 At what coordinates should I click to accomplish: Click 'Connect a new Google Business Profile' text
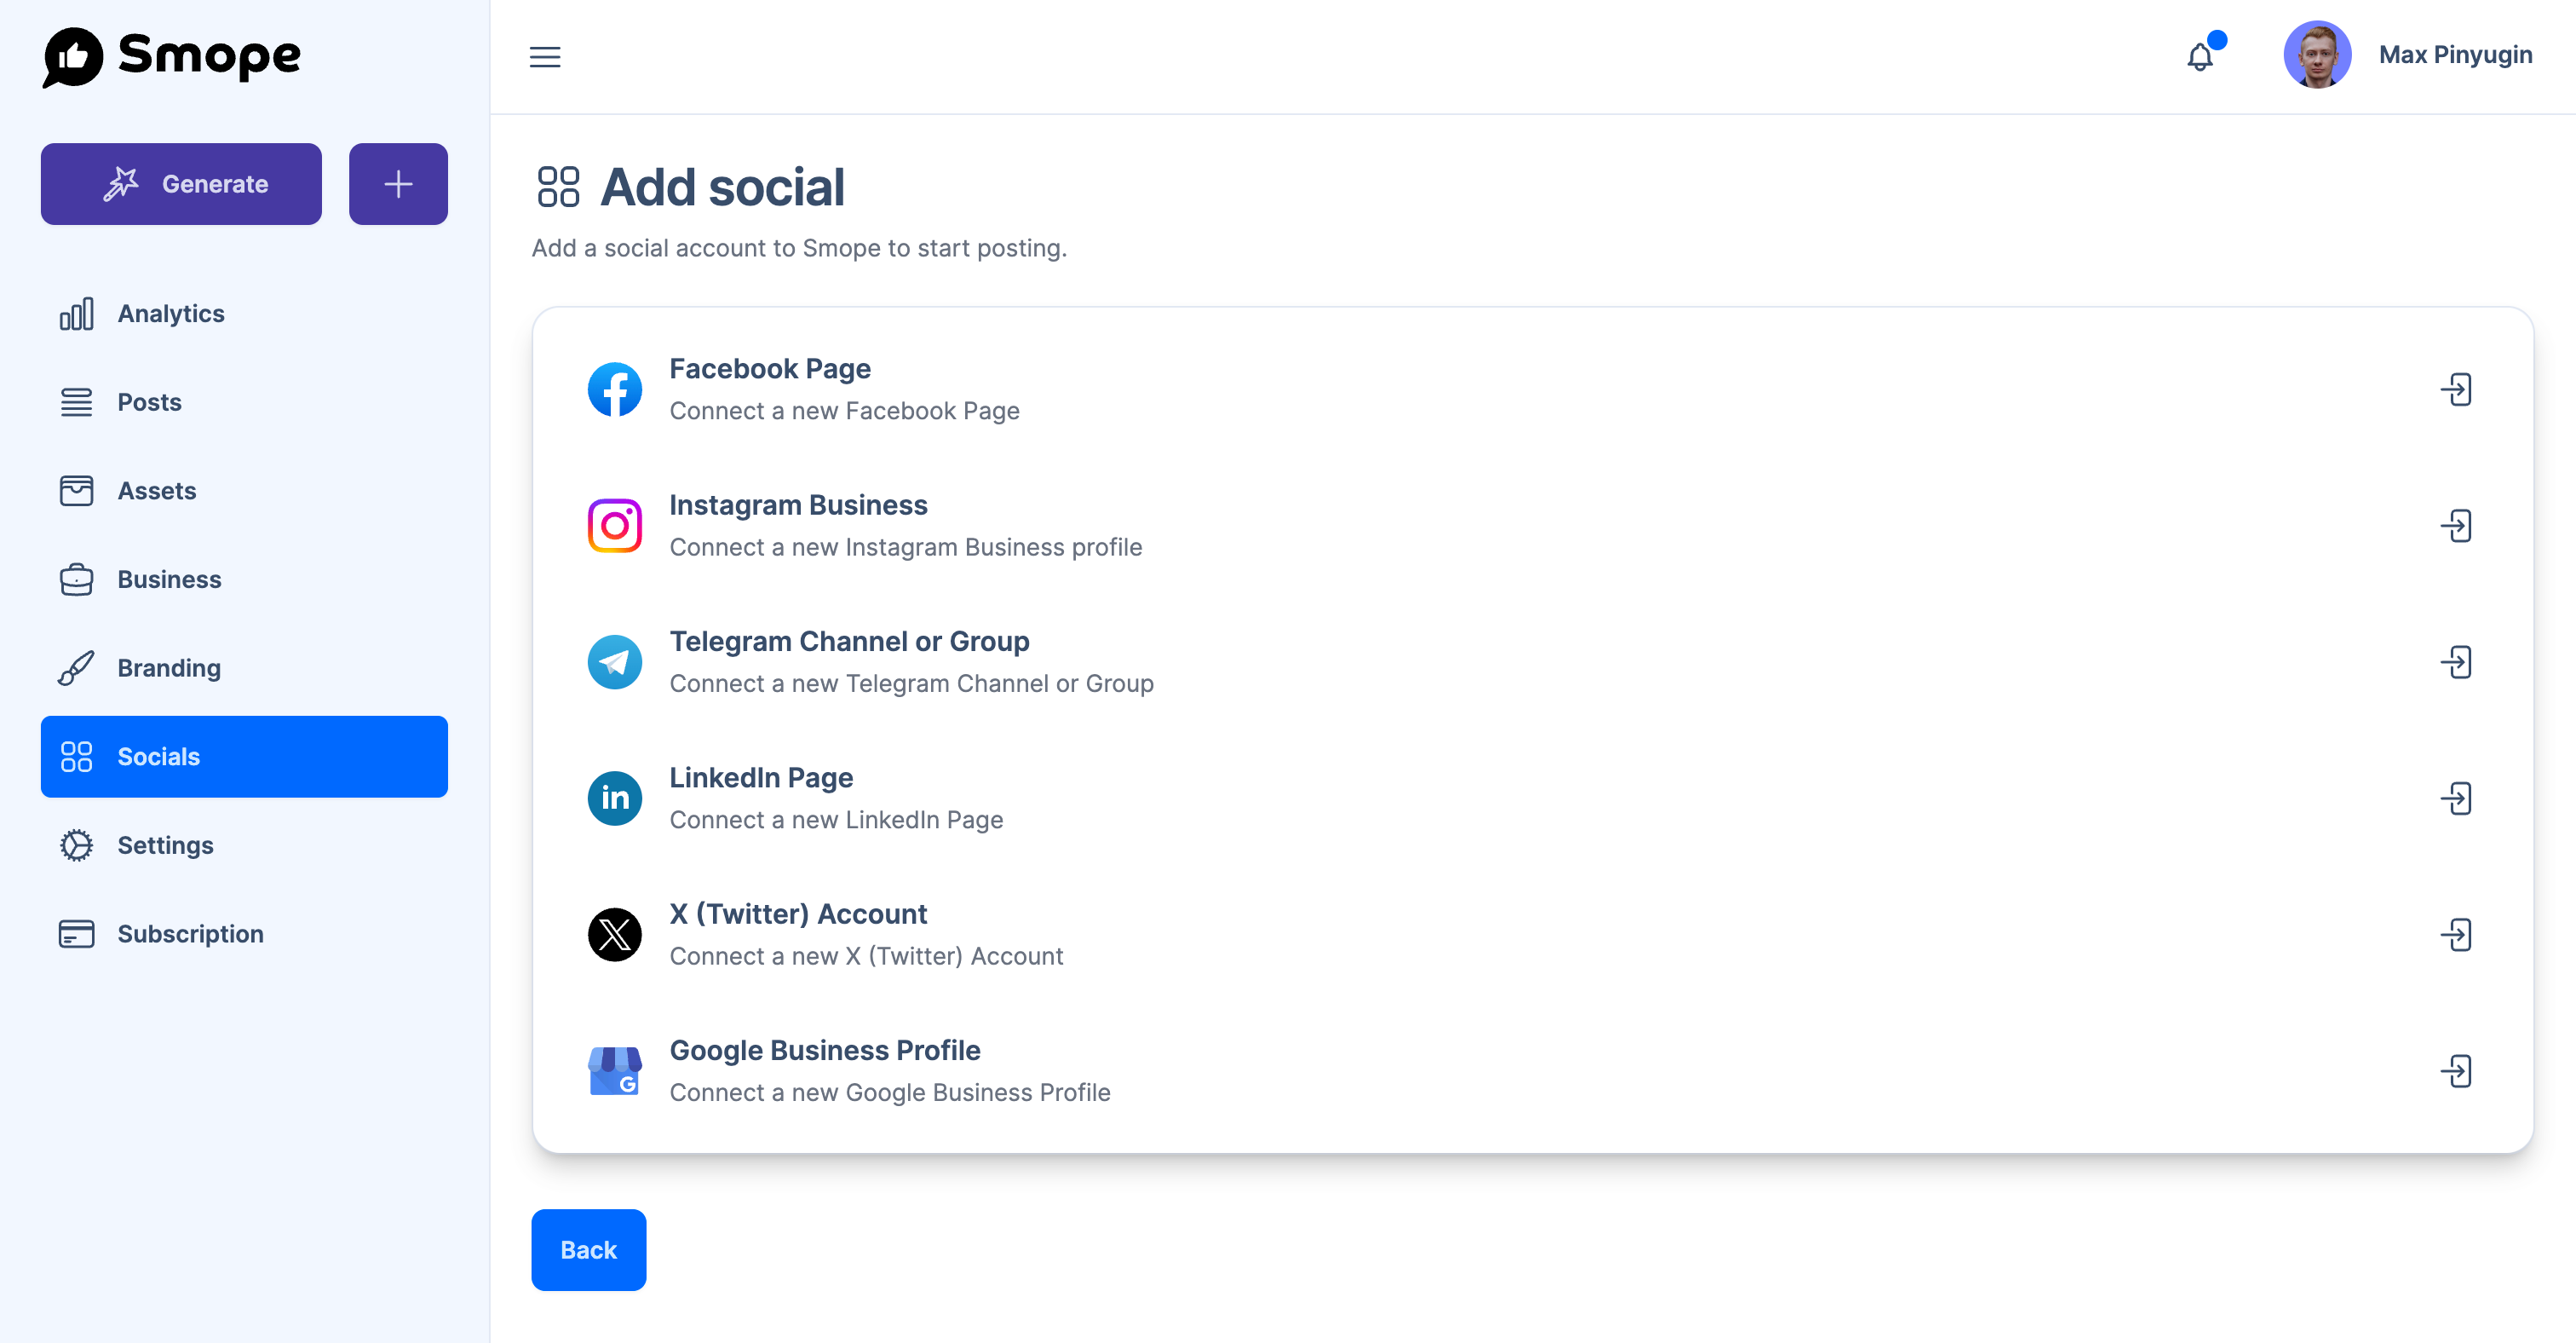[889, 1092]
